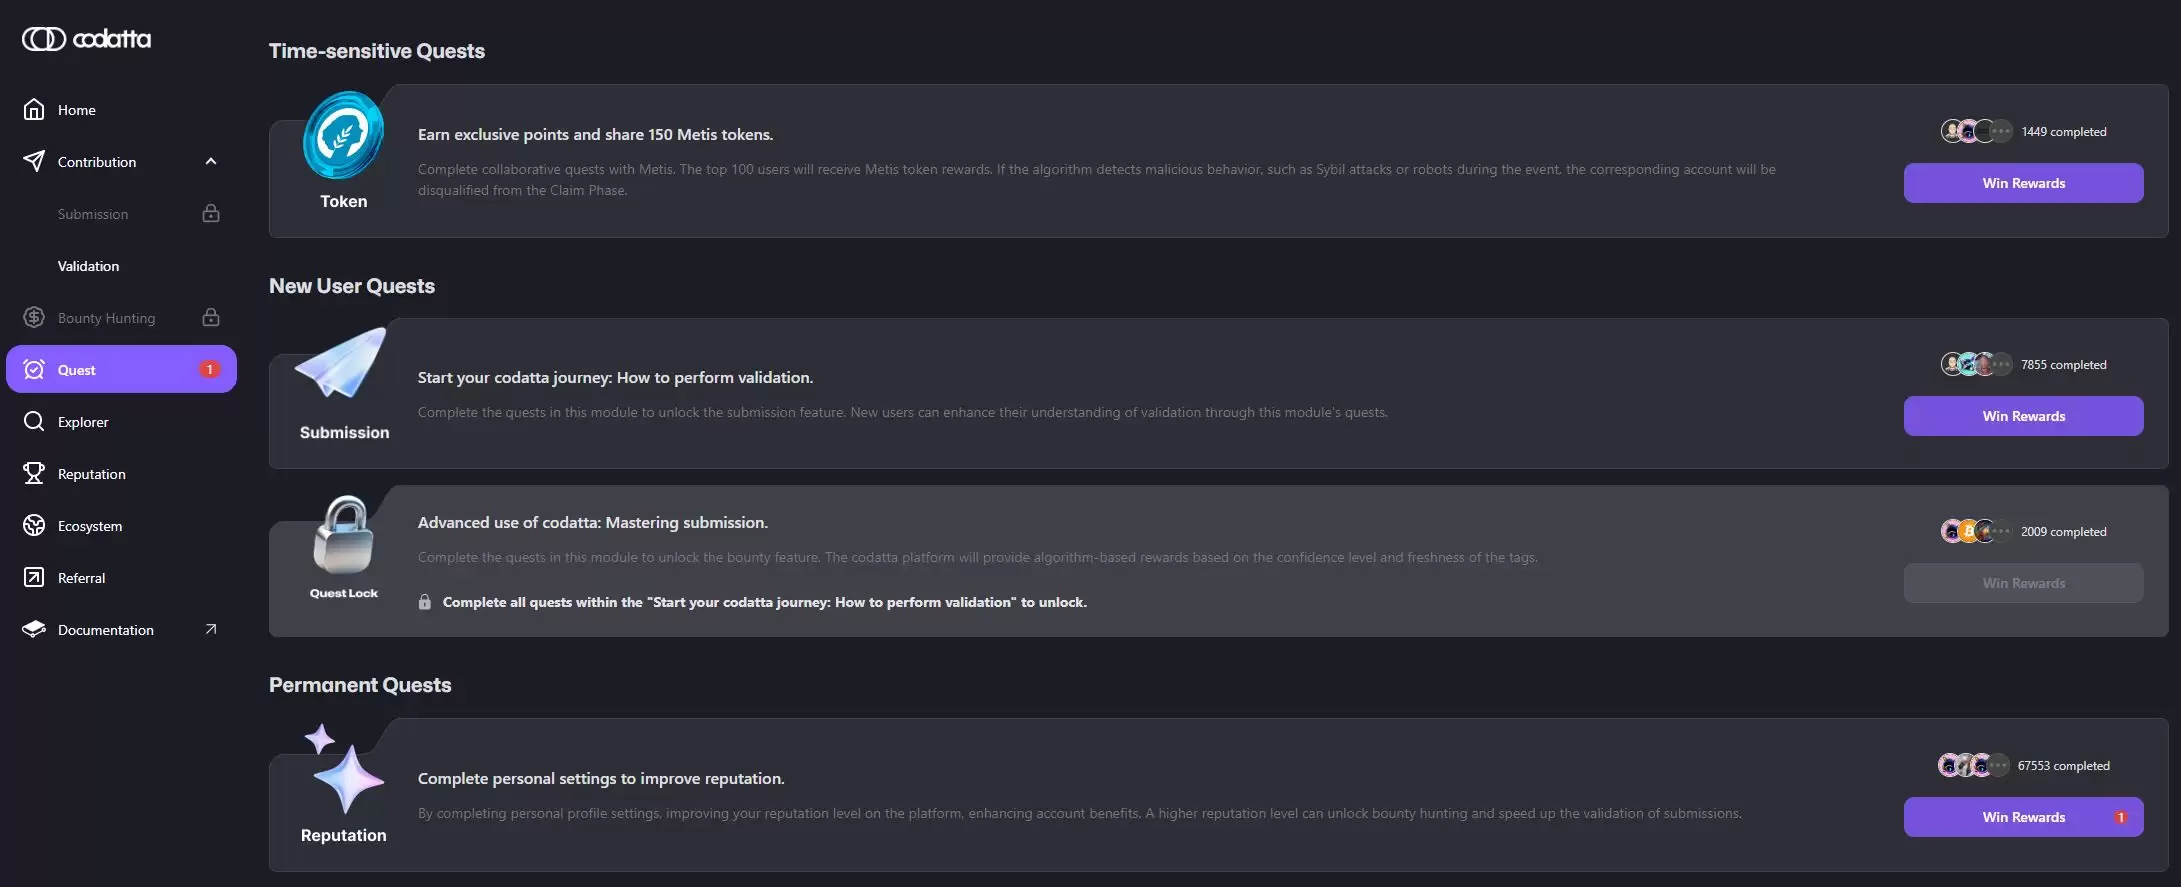Select the Quest sidebar item
Image resolution: width=2181 pixels, height=887 pixels.
coord(121,370)
